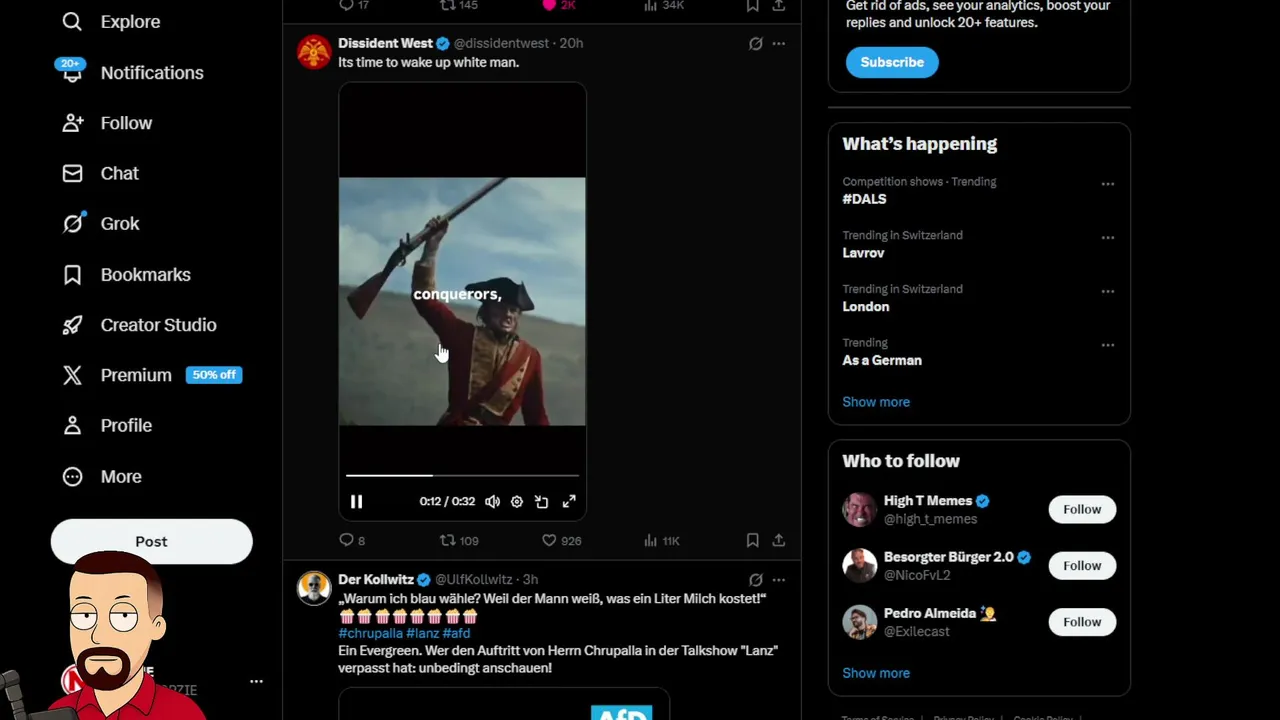The width and height of the screenshot is (1280, 720).
Task: Open more options for #DALS trend
Action: point(1107,184)
